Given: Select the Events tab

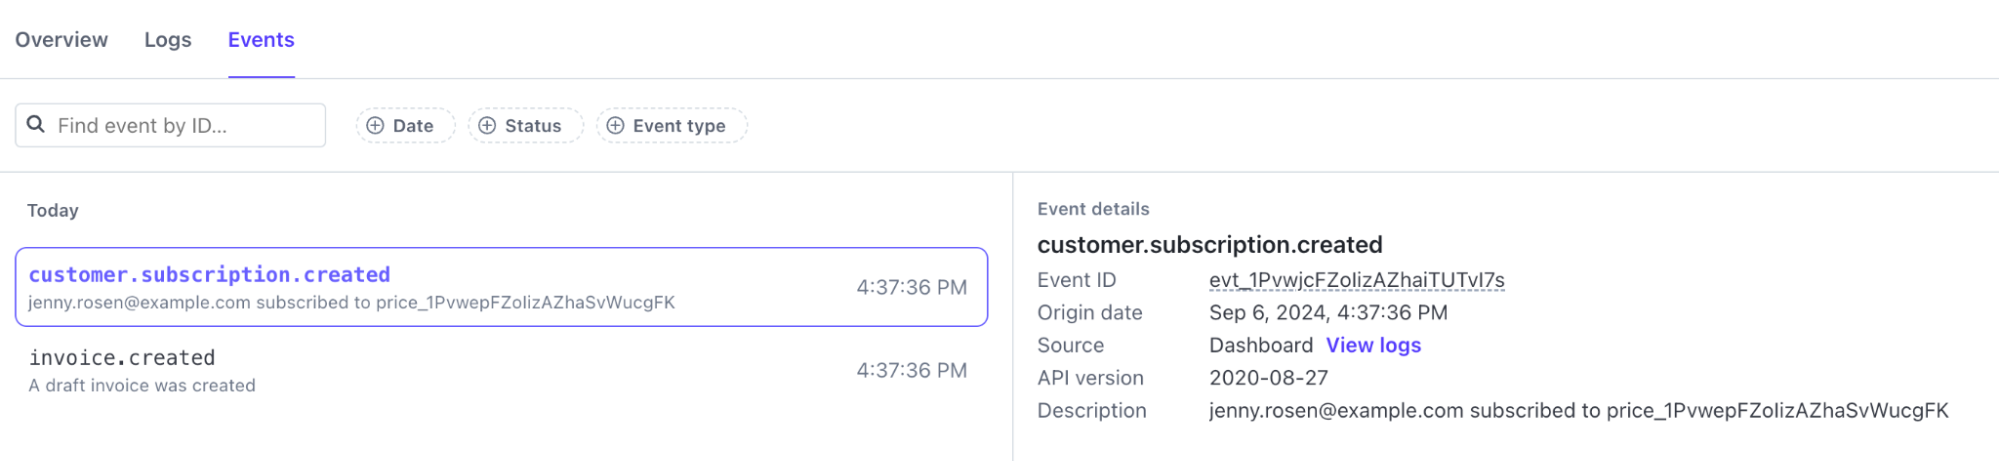Looking at the screenshot, I should [261, 40].
